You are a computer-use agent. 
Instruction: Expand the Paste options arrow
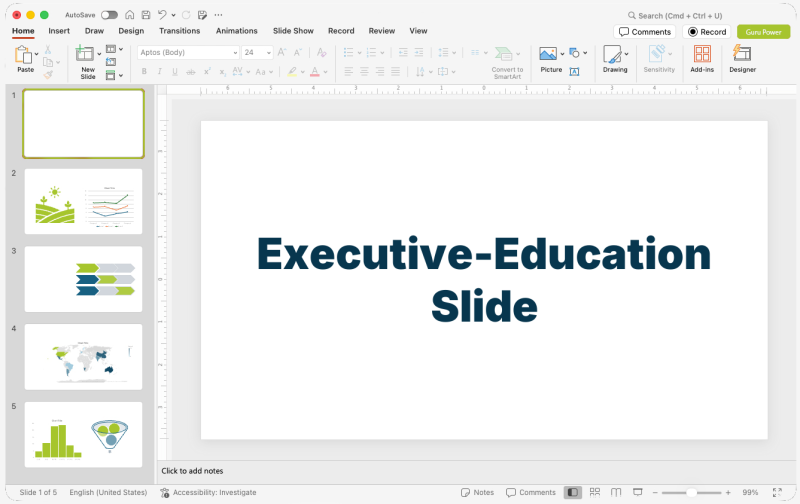coord(37,54)
